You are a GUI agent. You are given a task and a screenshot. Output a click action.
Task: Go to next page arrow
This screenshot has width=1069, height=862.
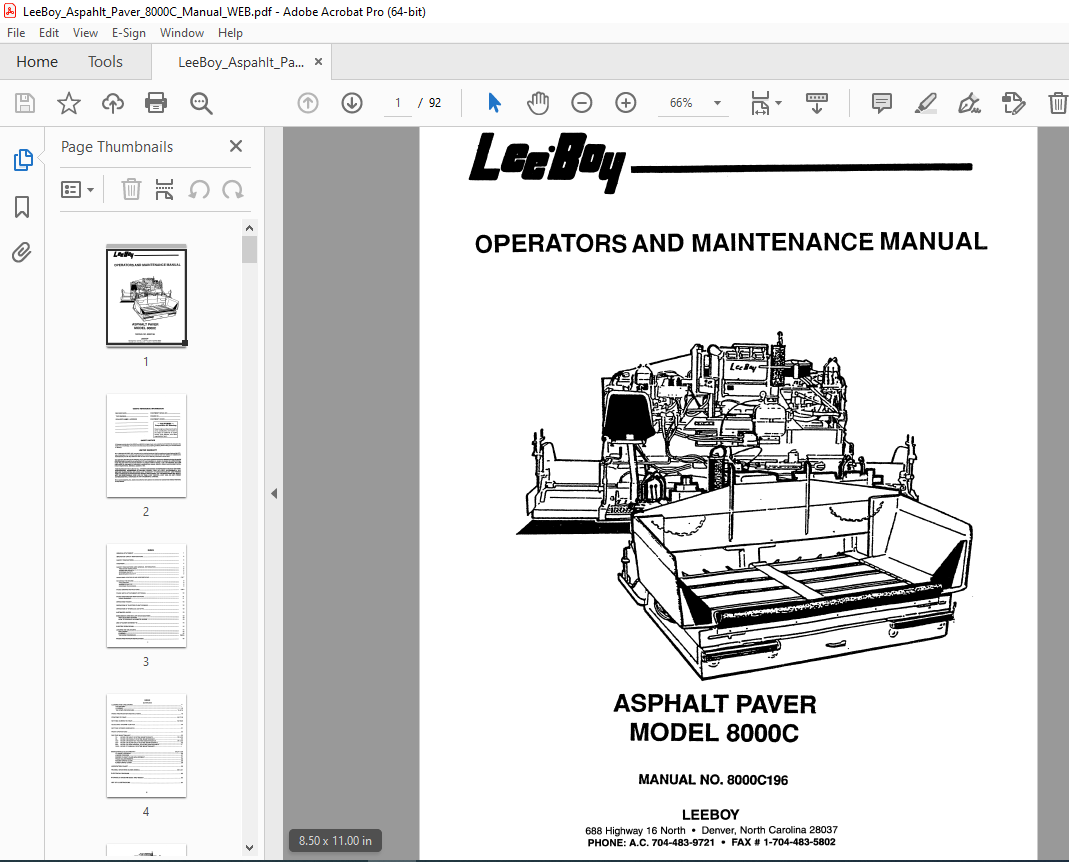(x=352, y=103)
